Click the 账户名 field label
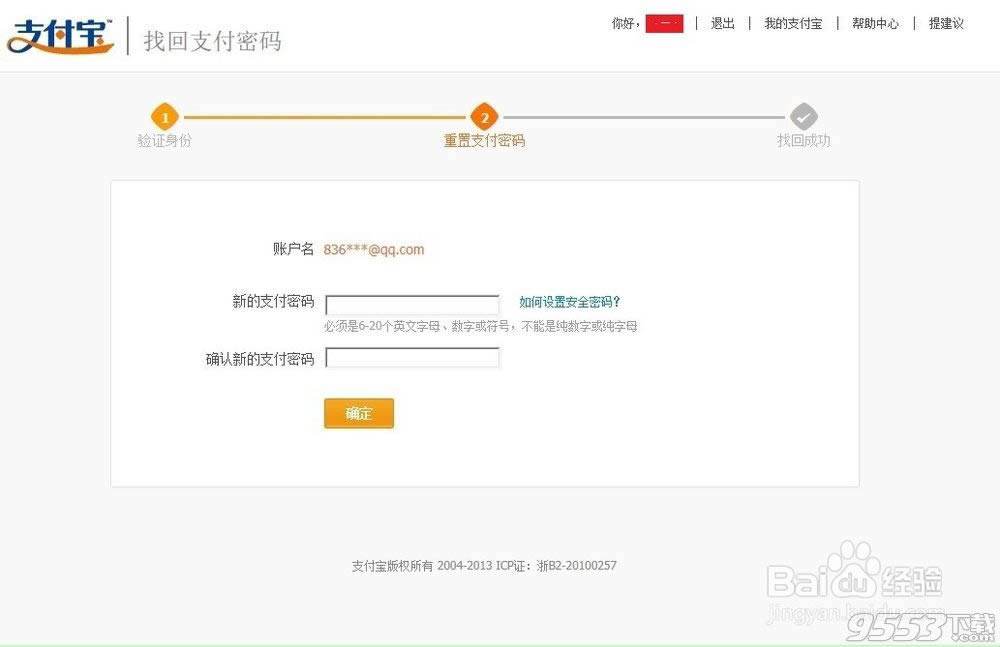This screenshot has height=647, width=1000. click(x=293, y=249)
